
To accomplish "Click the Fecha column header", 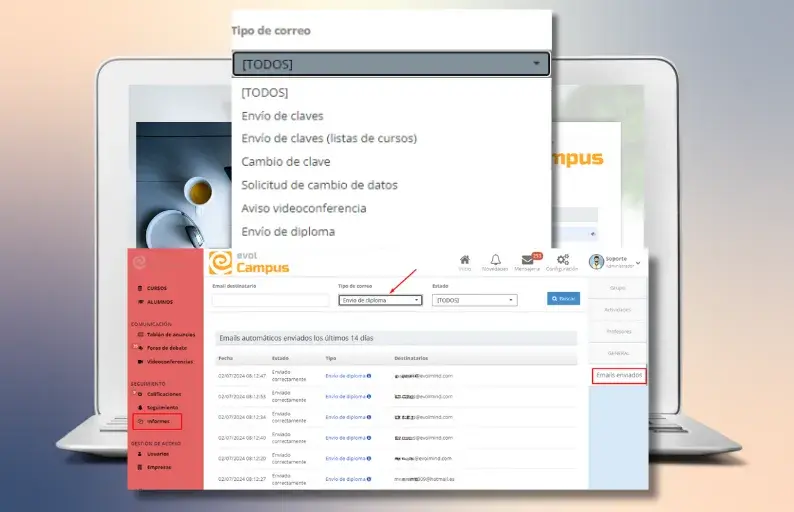I will point(225,358).
